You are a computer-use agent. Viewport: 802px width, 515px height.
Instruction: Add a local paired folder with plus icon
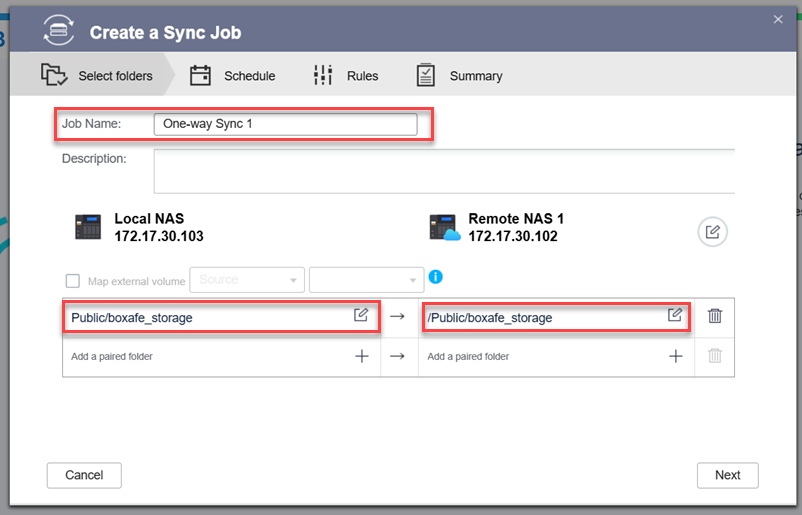tap(362, 356)
